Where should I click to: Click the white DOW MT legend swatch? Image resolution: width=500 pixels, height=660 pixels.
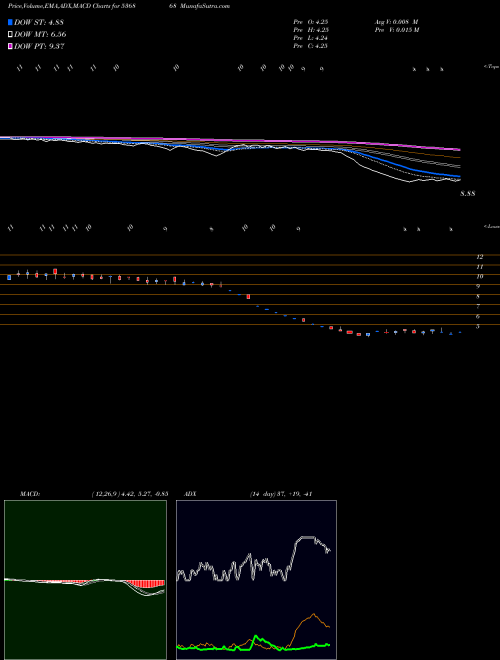tap(10, 35)
